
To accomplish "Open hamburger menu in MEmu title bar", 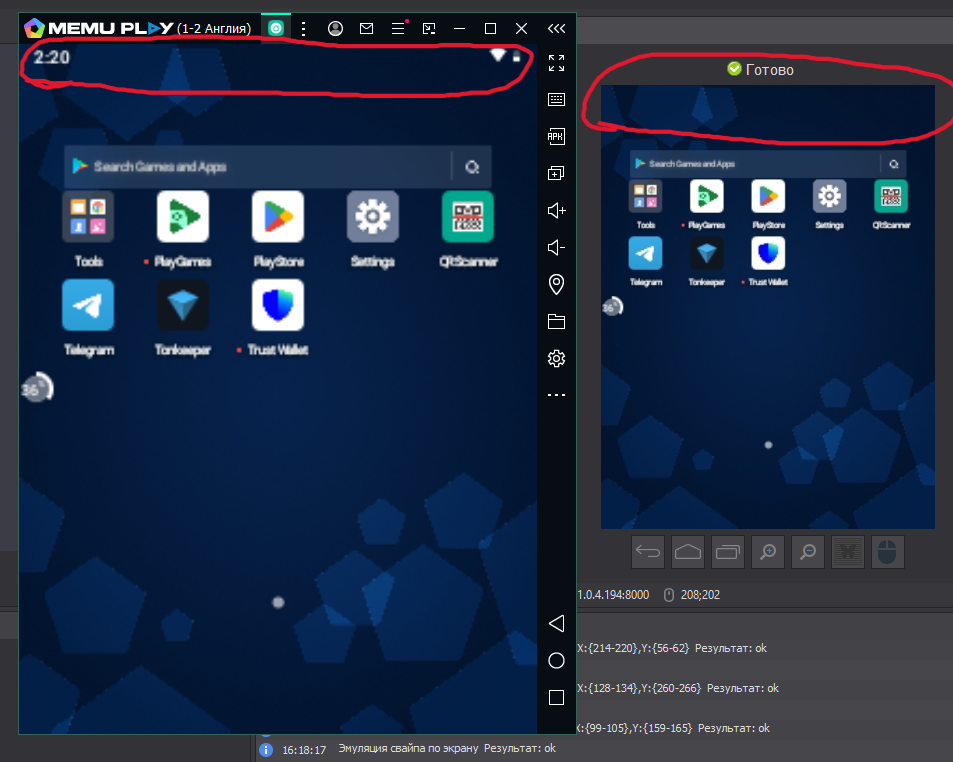I will pos(398,29).
